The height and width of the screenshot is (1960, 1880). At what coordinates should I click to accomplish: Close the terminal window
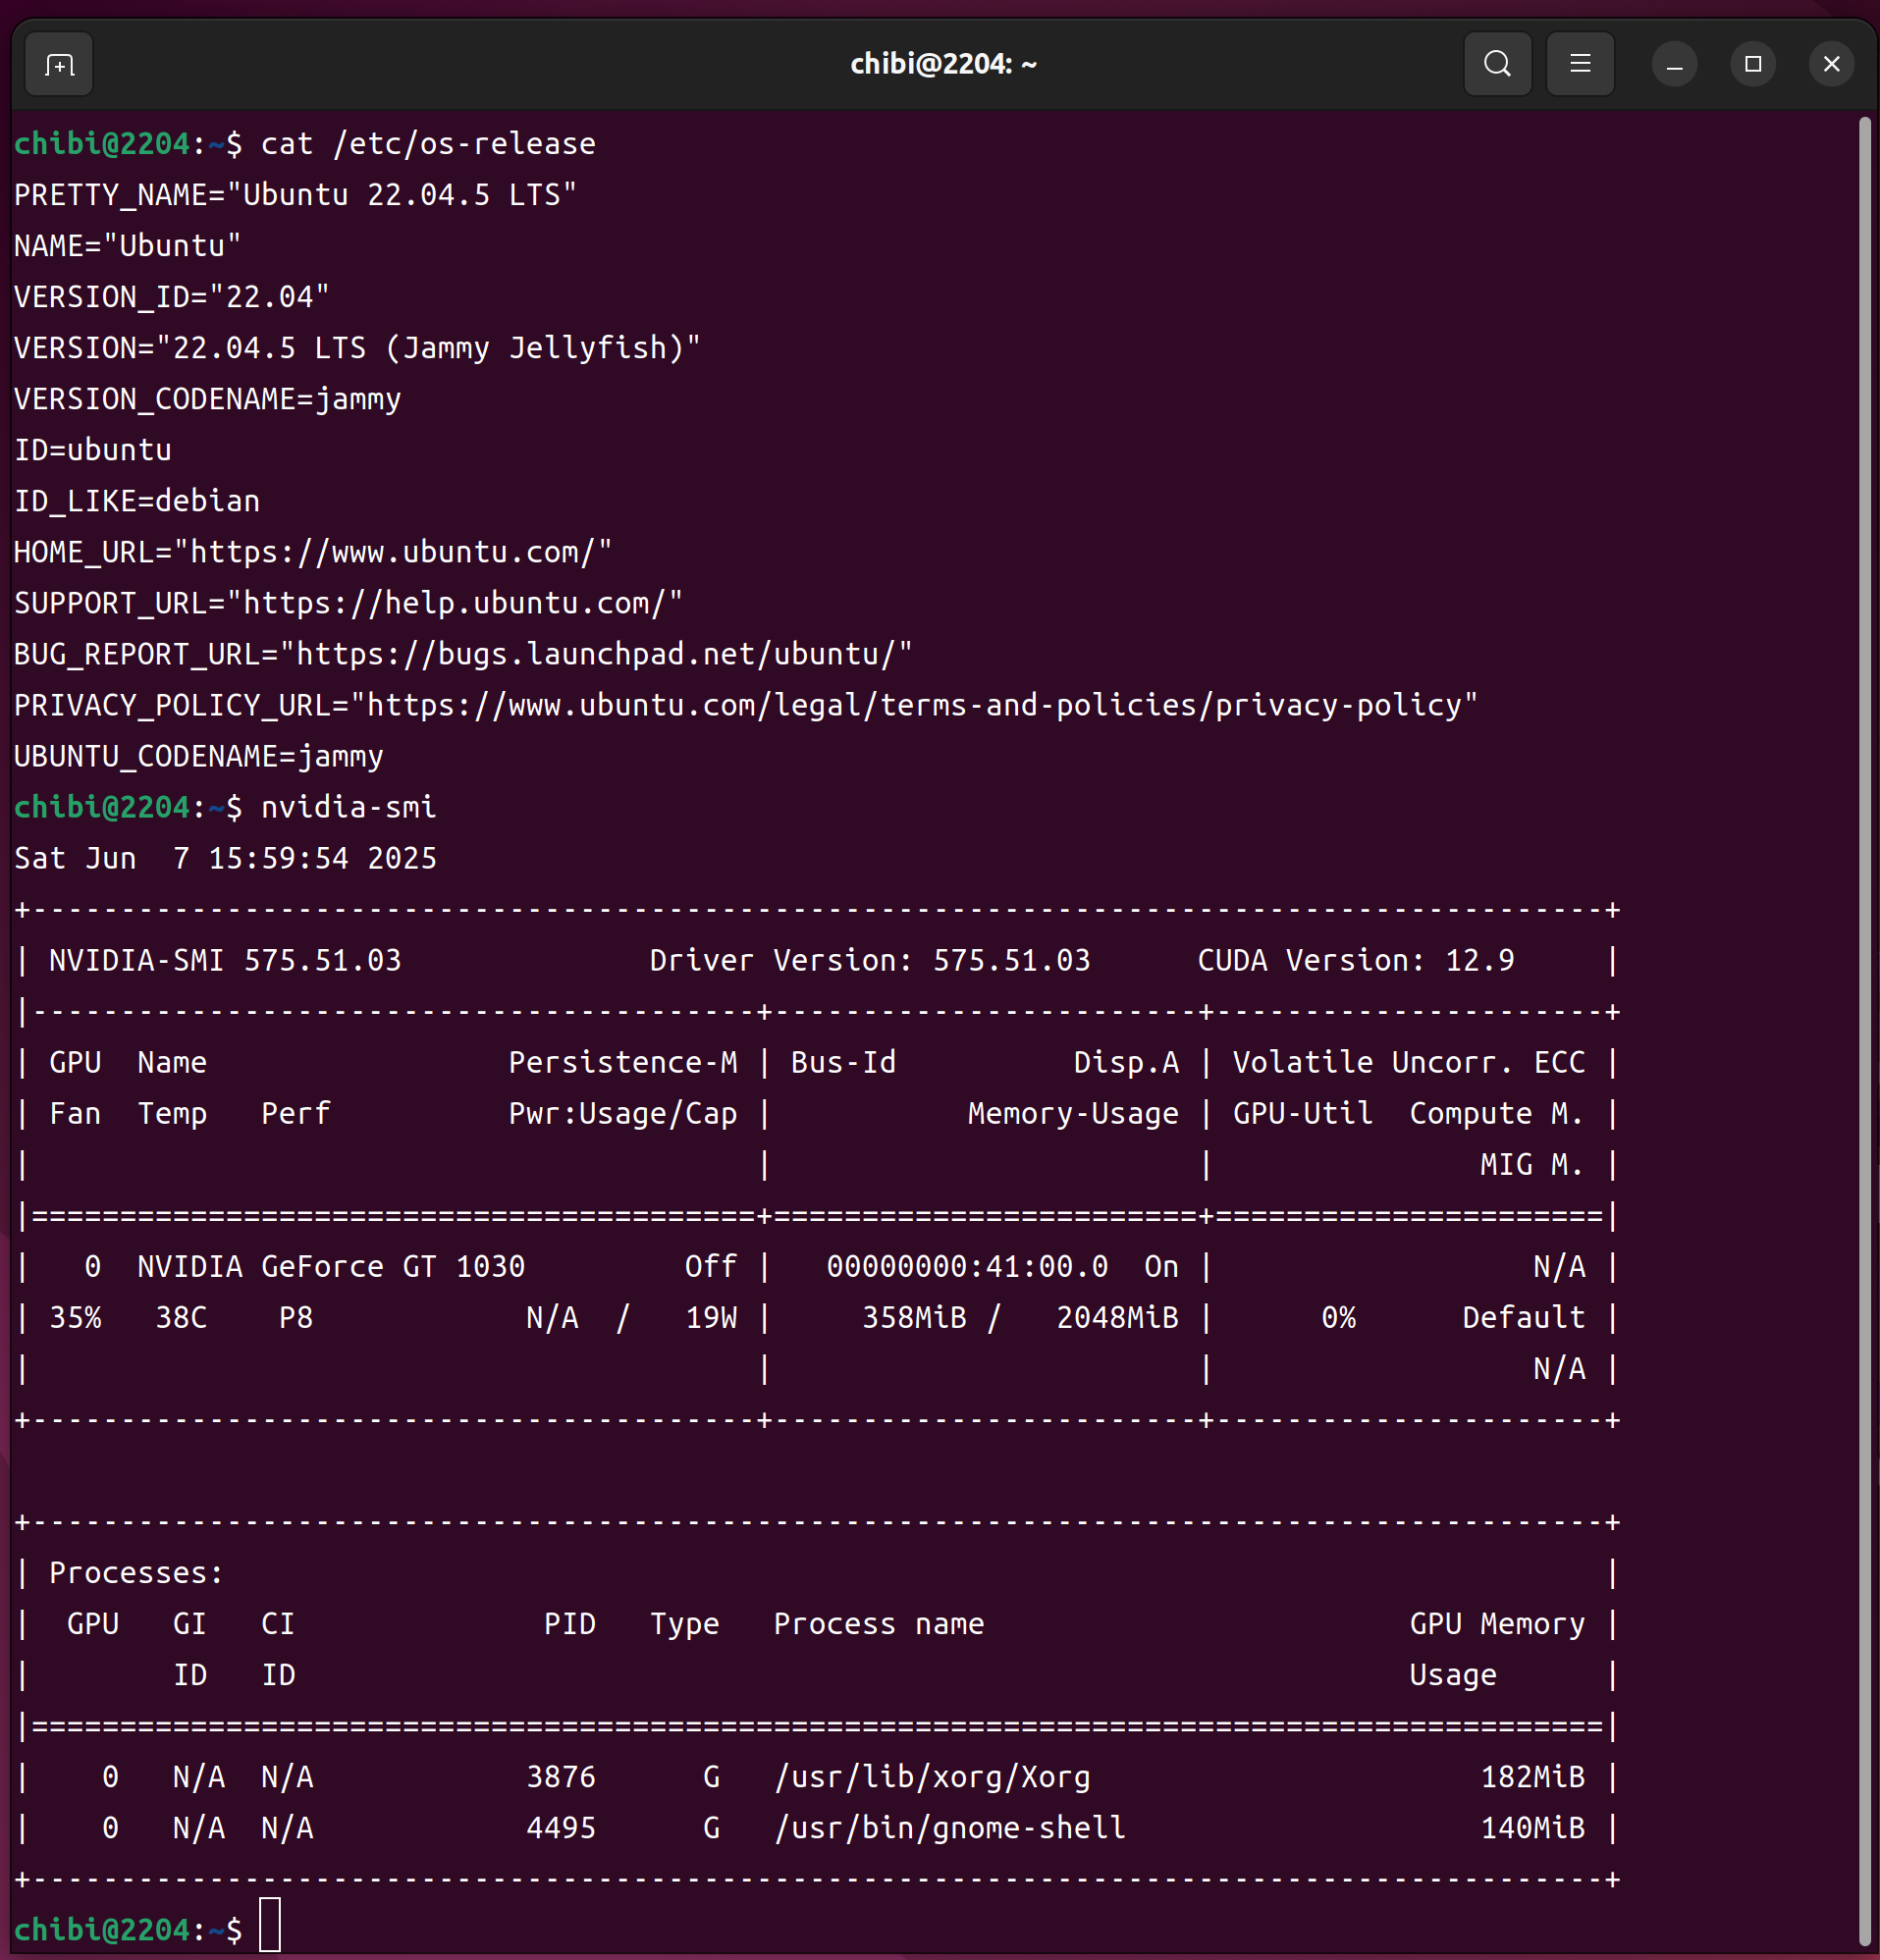1831,65
